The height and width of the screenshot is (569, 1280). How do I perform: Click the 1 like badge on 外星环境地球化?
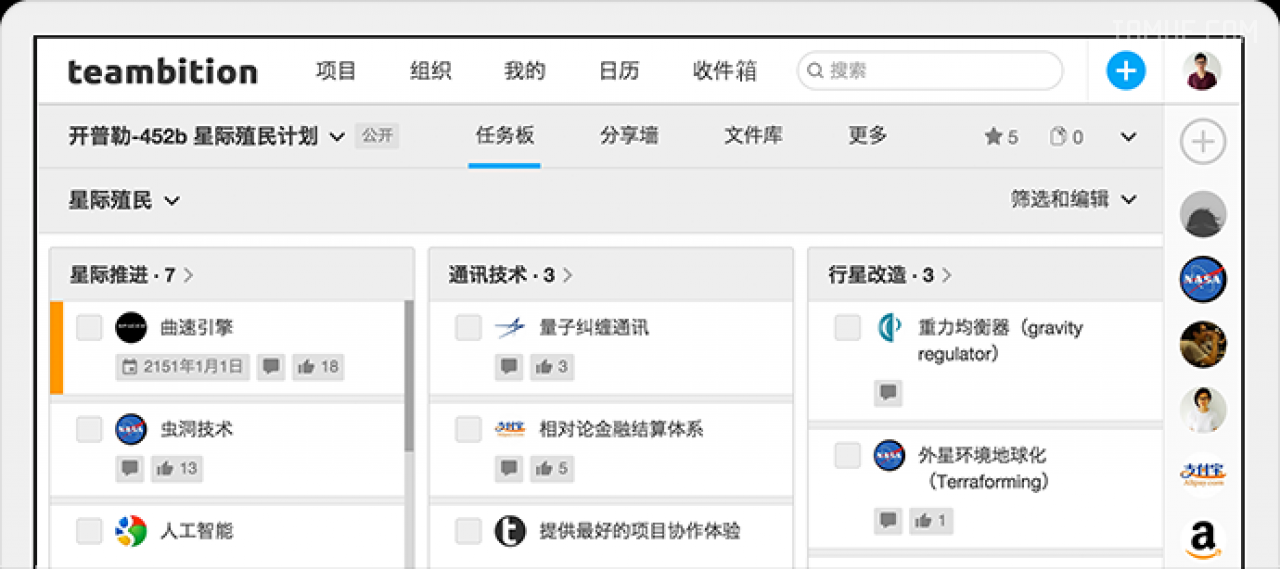930,520
